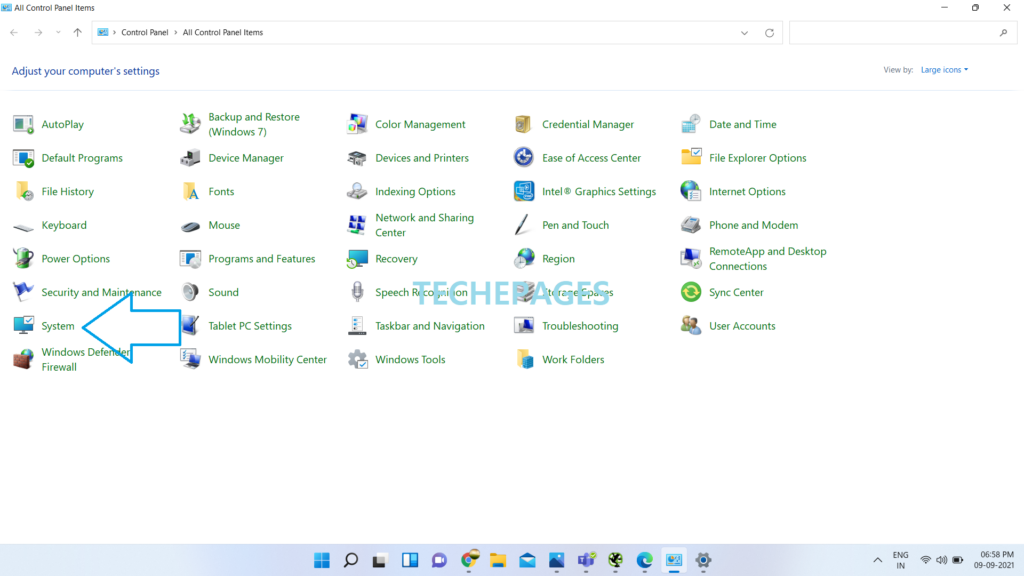Open the Windows Defender Firewall icon
The image size is (1024, 576).
click(24, 359)
